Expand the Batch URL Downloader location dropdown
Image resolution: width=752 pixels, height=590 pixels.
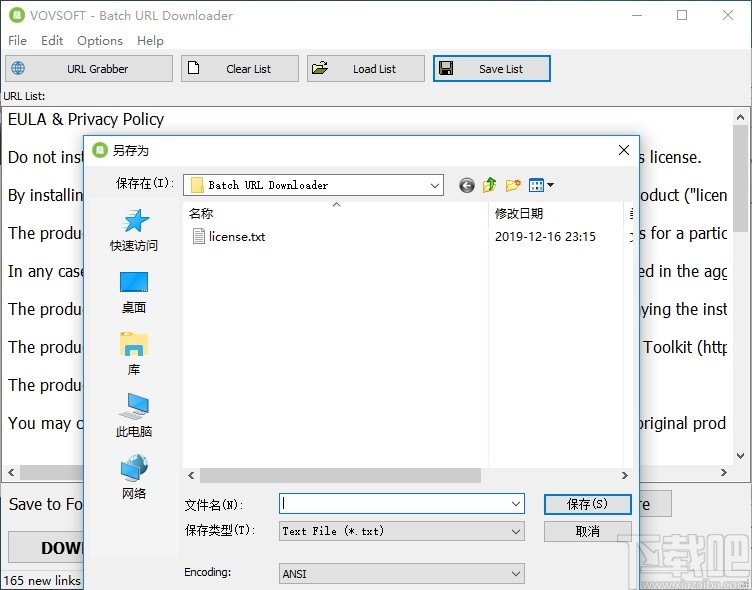435,185
